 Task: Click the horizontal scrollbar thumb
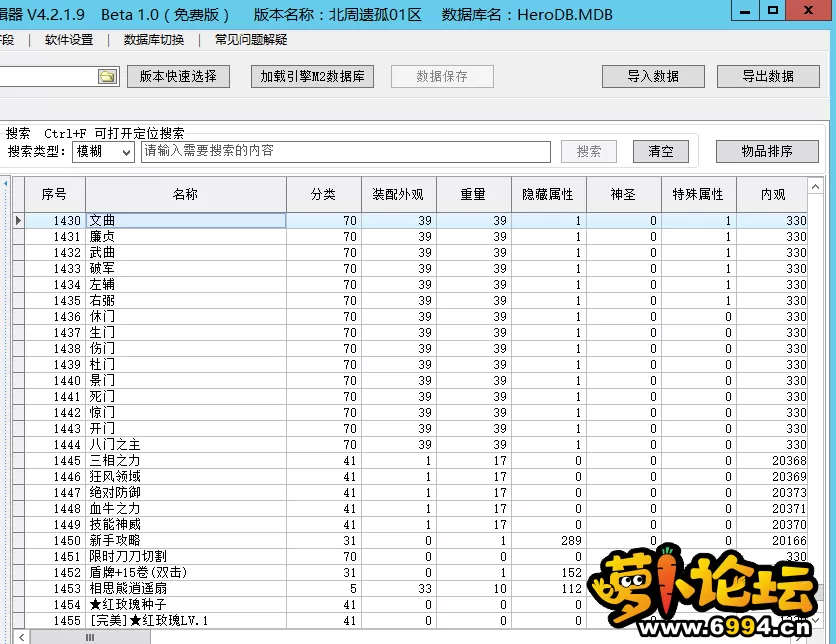pos(90,637)
